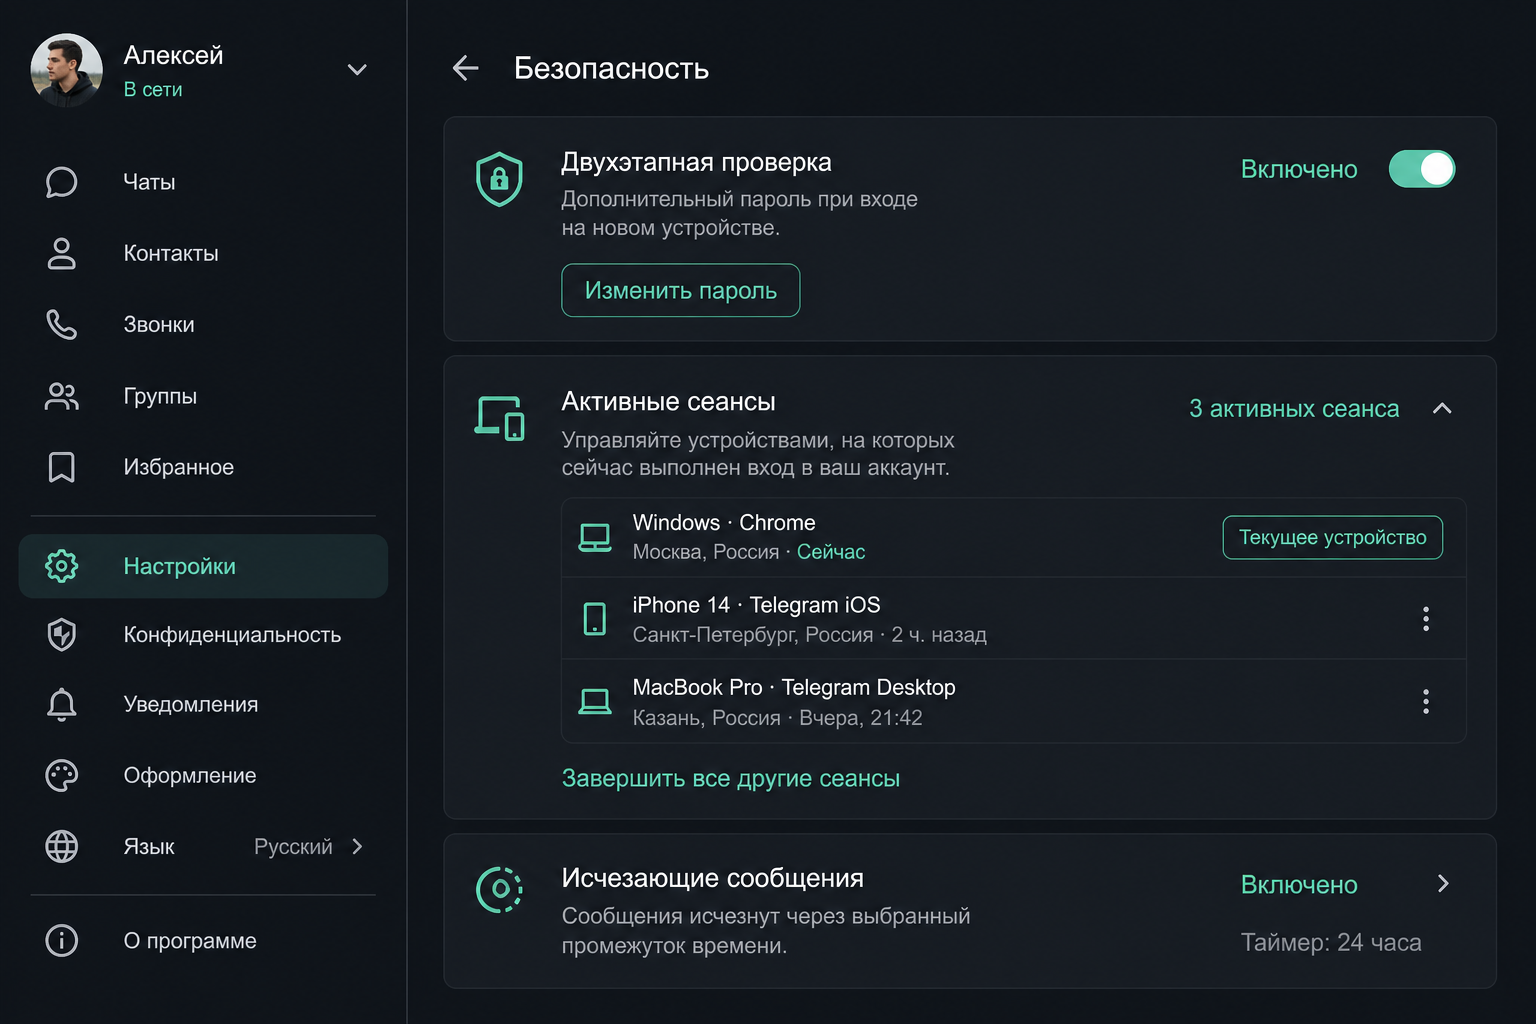Select the iPhone 14 · Telegram iOS row
This screenshot has height=1024, width=1536.
coord(1014,619)
